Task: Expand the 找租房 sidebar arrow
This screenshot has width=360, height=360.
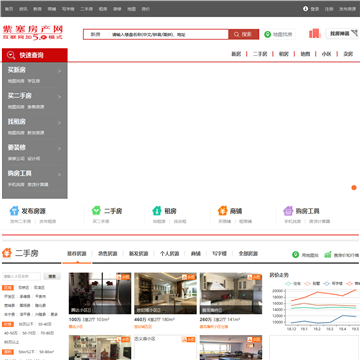Action: 59,123
